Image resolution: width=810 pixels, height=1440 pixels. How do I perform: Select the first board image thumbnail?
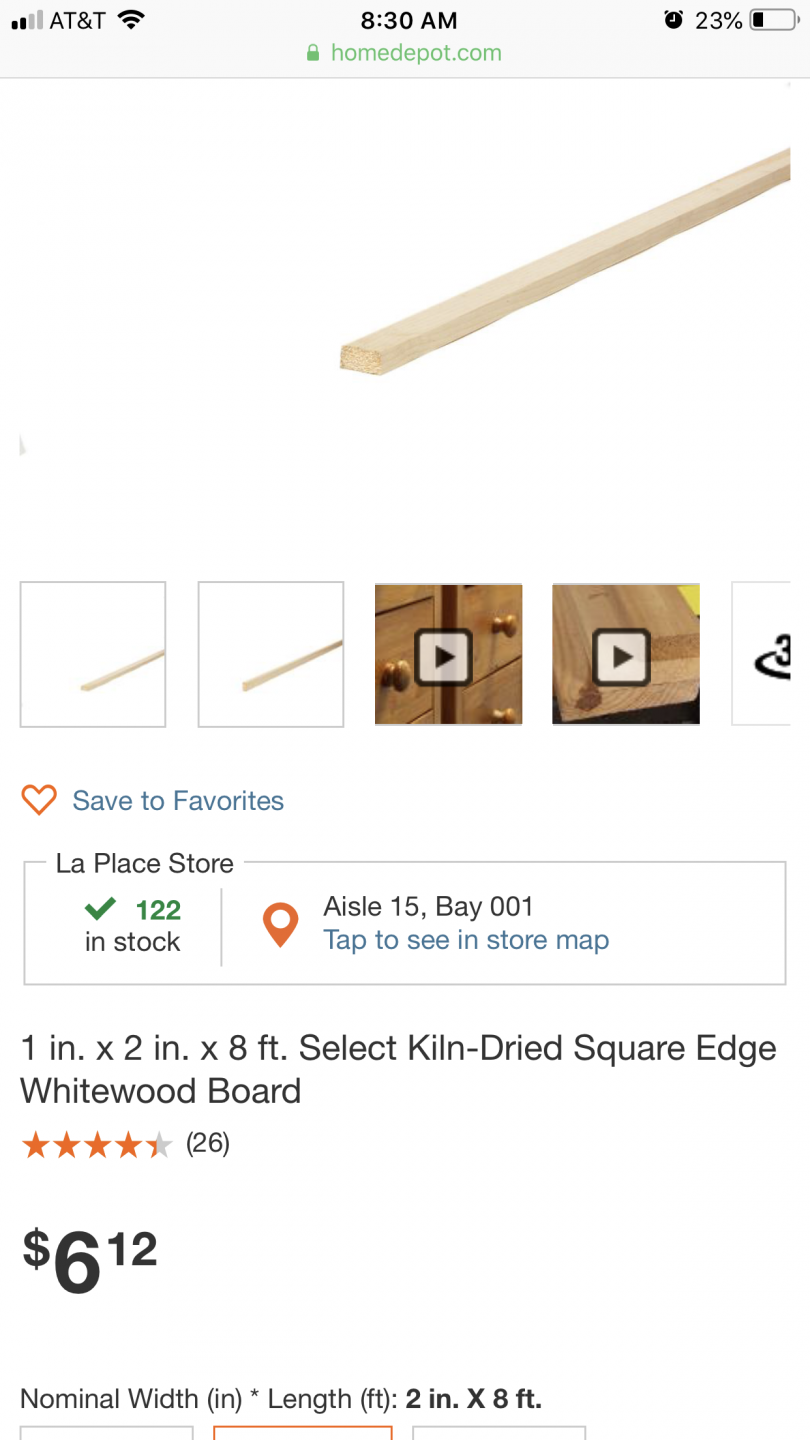pos(93,654)
